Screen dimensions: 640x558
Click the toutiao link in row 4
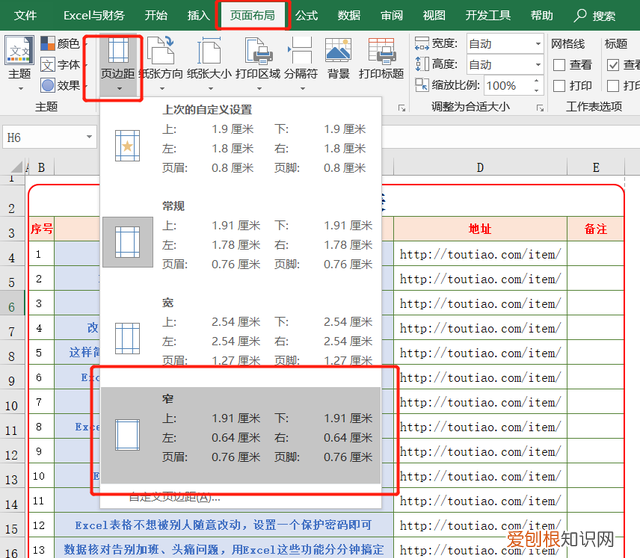(x=480, y=254)
